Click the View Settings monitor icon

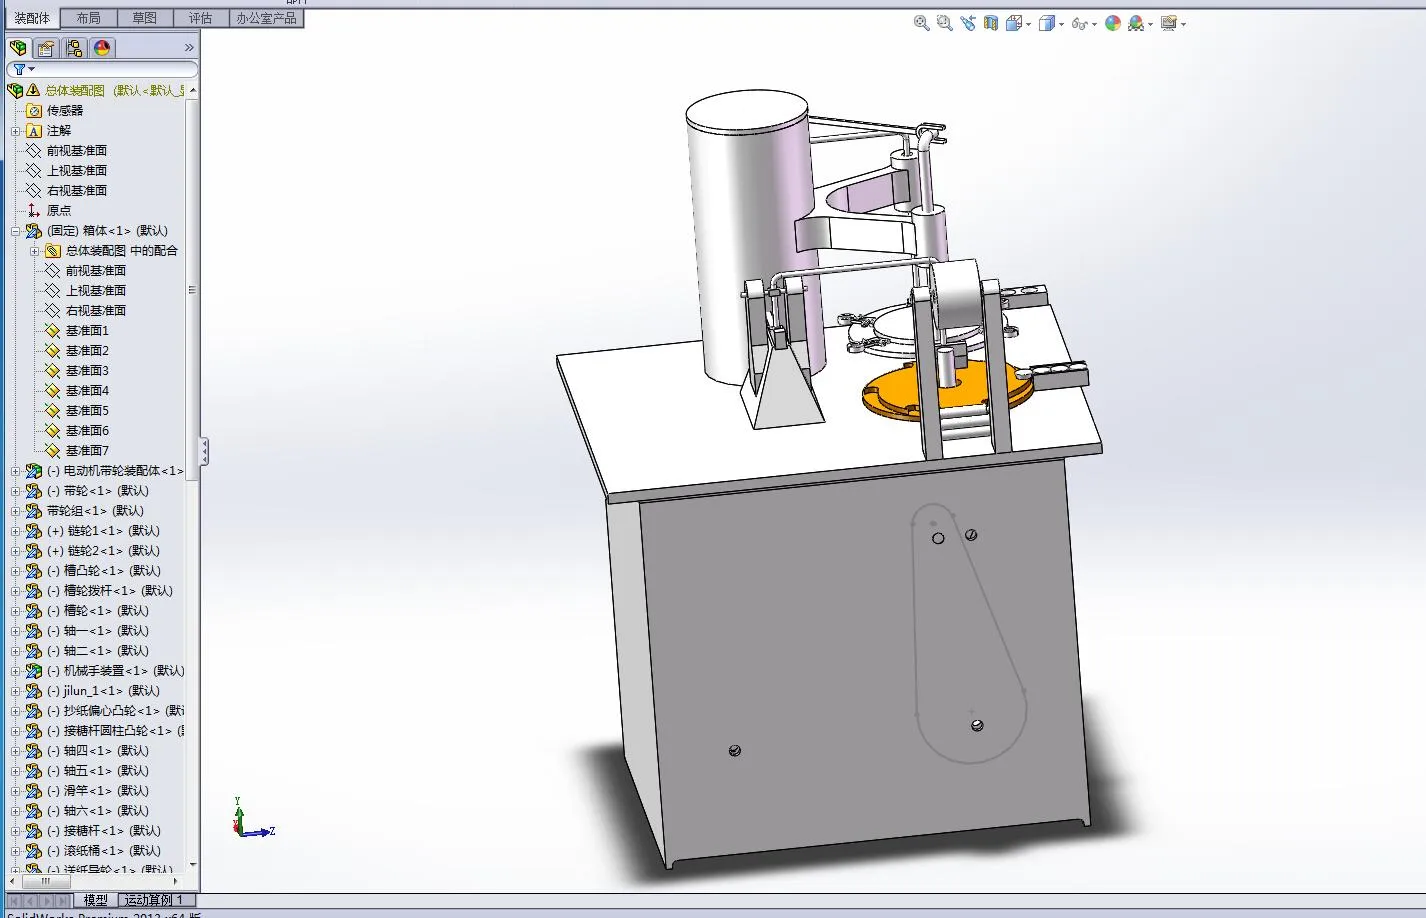(x=1169, y=23)
